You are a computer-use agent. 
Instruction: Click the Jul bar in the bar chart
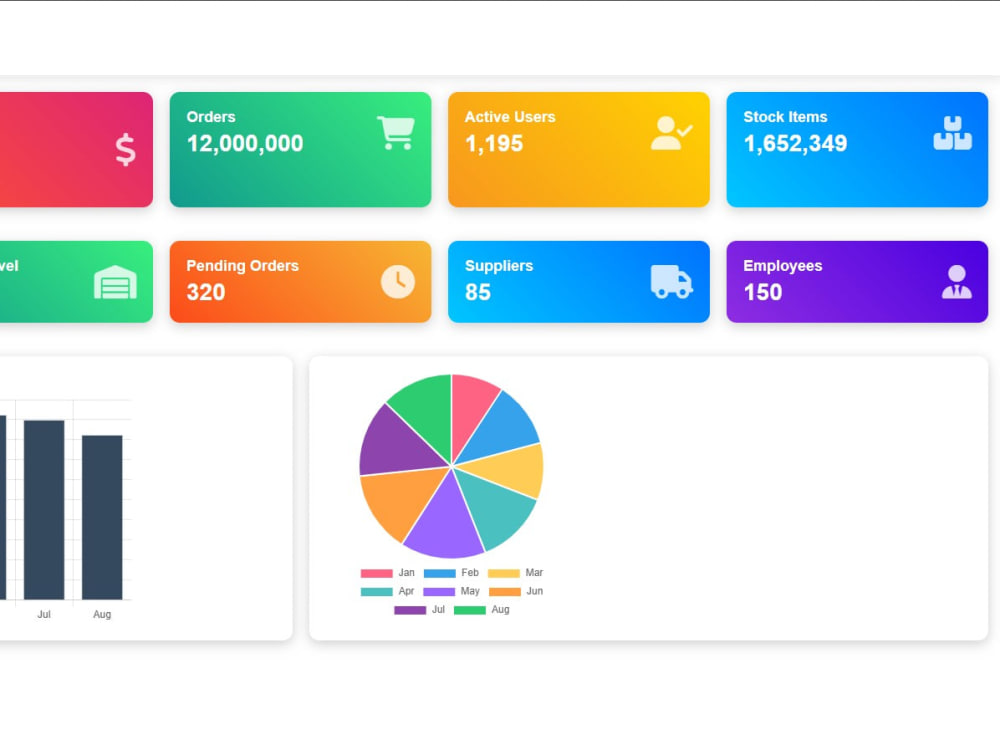[x=44, y=510]
